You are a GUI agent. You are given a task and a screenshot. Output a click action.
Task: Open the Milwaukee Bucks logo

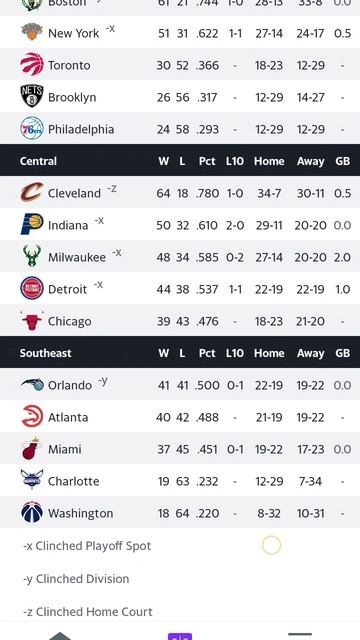32,256
